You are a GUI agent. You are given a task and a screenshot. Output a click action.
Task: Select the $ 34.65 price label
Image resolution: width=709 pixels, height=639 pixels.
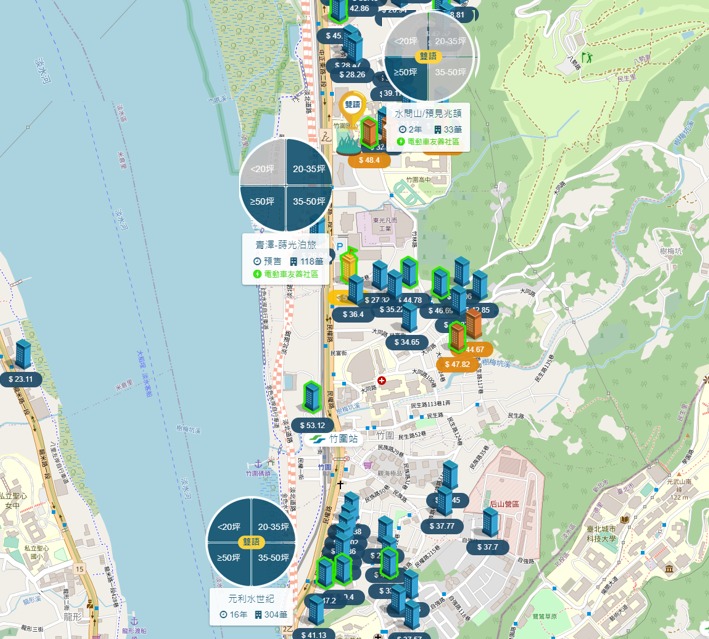pyautogui.click(x=406, y=342)
